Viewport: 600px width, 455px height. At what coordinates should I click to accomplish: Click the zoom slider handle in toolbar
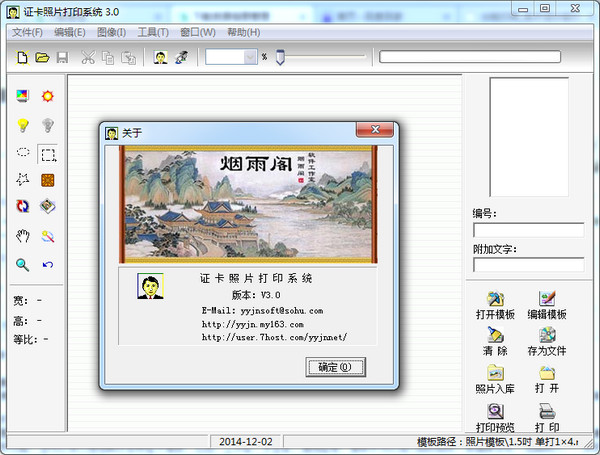tap(281, 57)
